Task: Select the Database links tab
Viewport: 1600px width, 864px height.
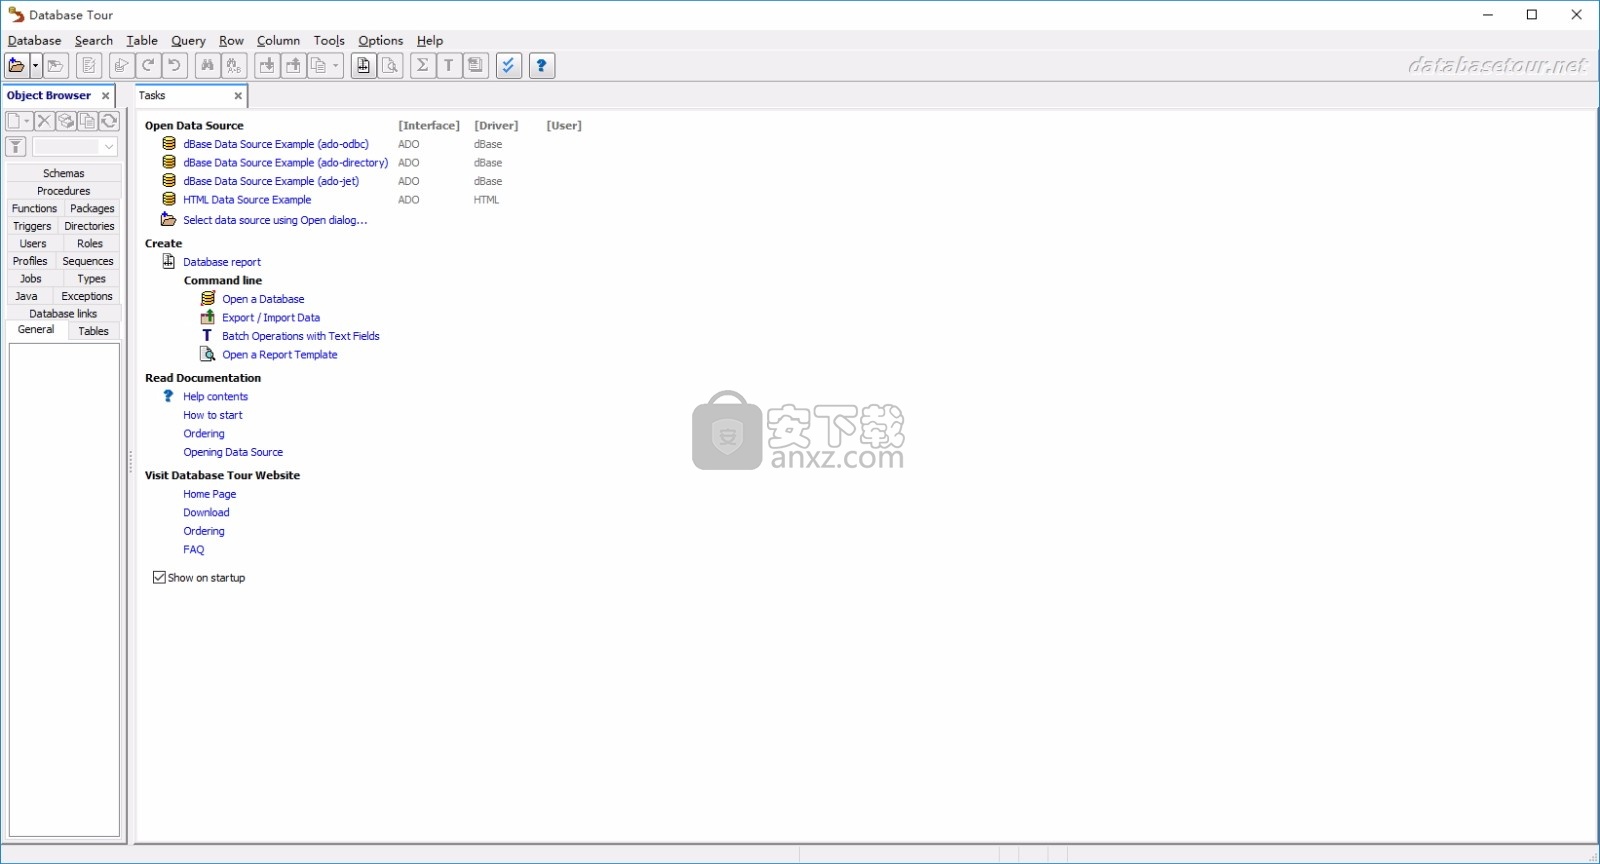Action: [x=64, y=314]
